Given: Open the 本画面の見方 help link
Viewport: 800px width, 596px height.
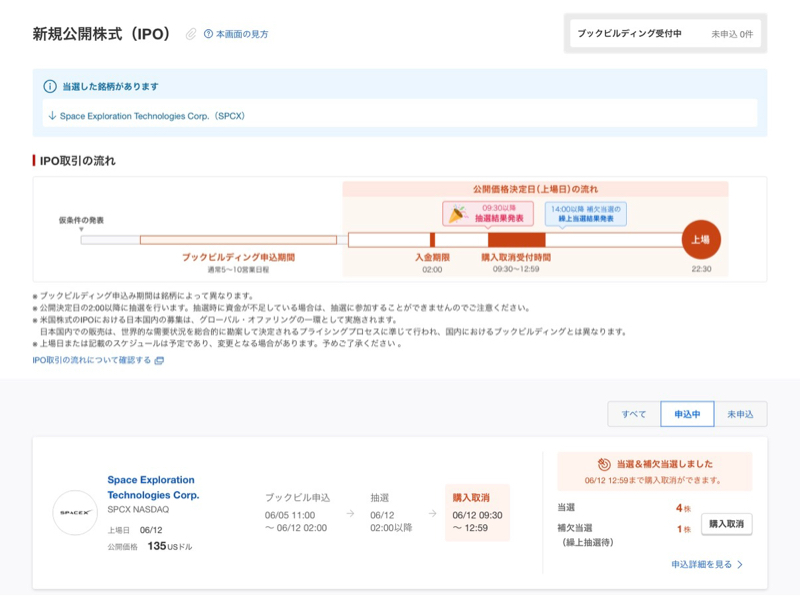Looking at the screenshot, I should click(x=242, y=34).
